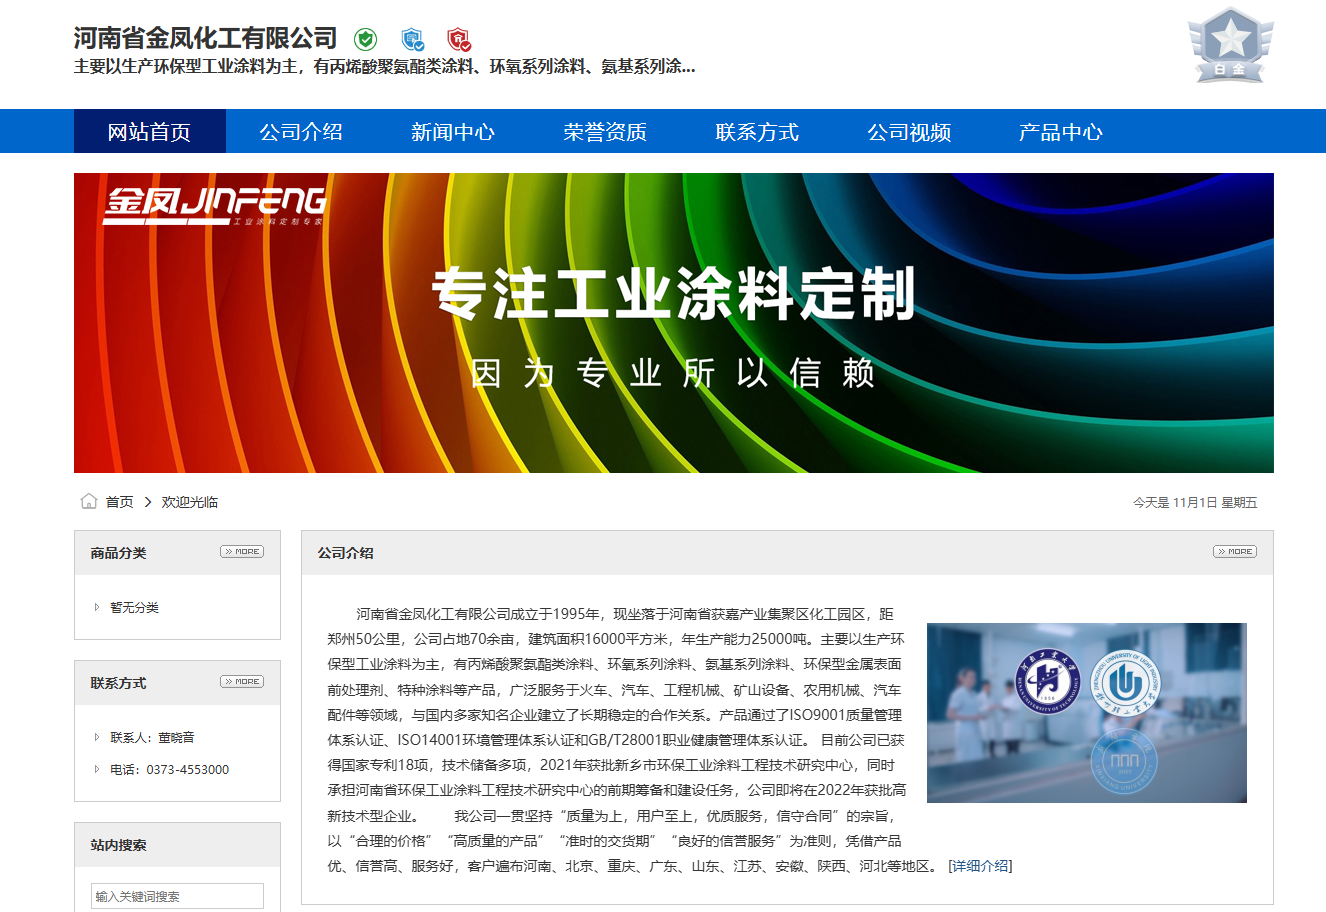Screen dimensions: 1326x912
Task: Click the green shield verification badge
Action: coord(365,39)
